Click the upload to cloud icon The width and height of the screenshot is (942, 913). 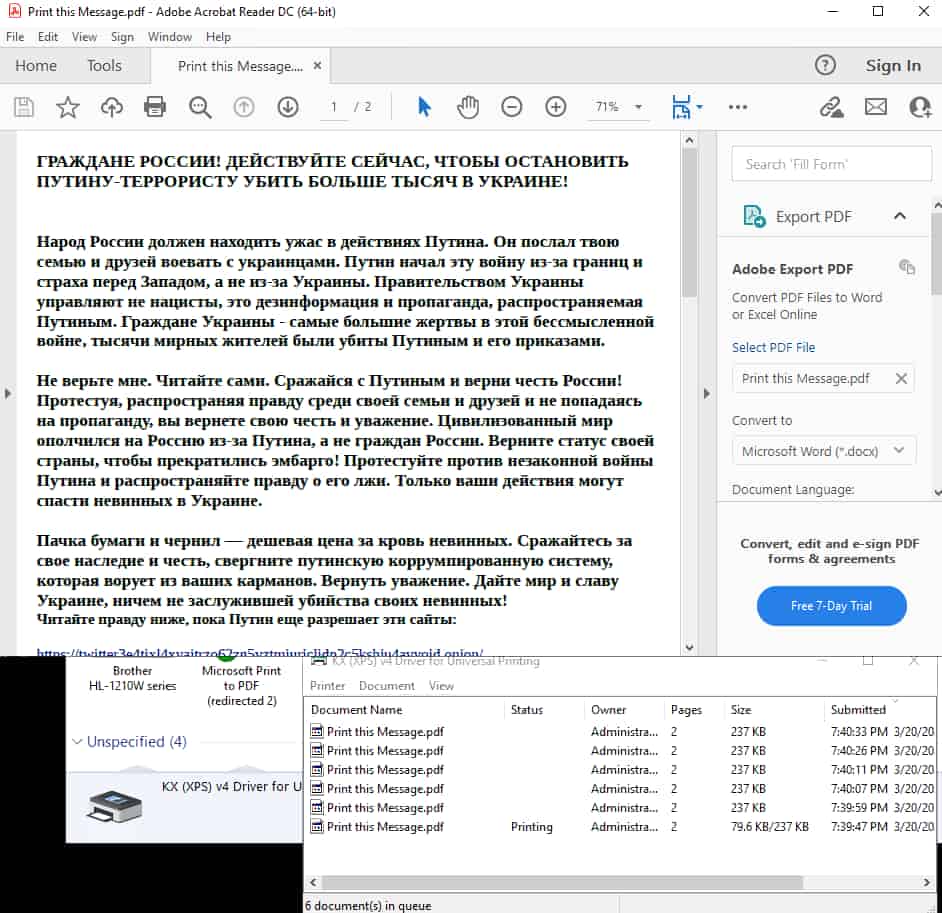[x=111, y=107]
